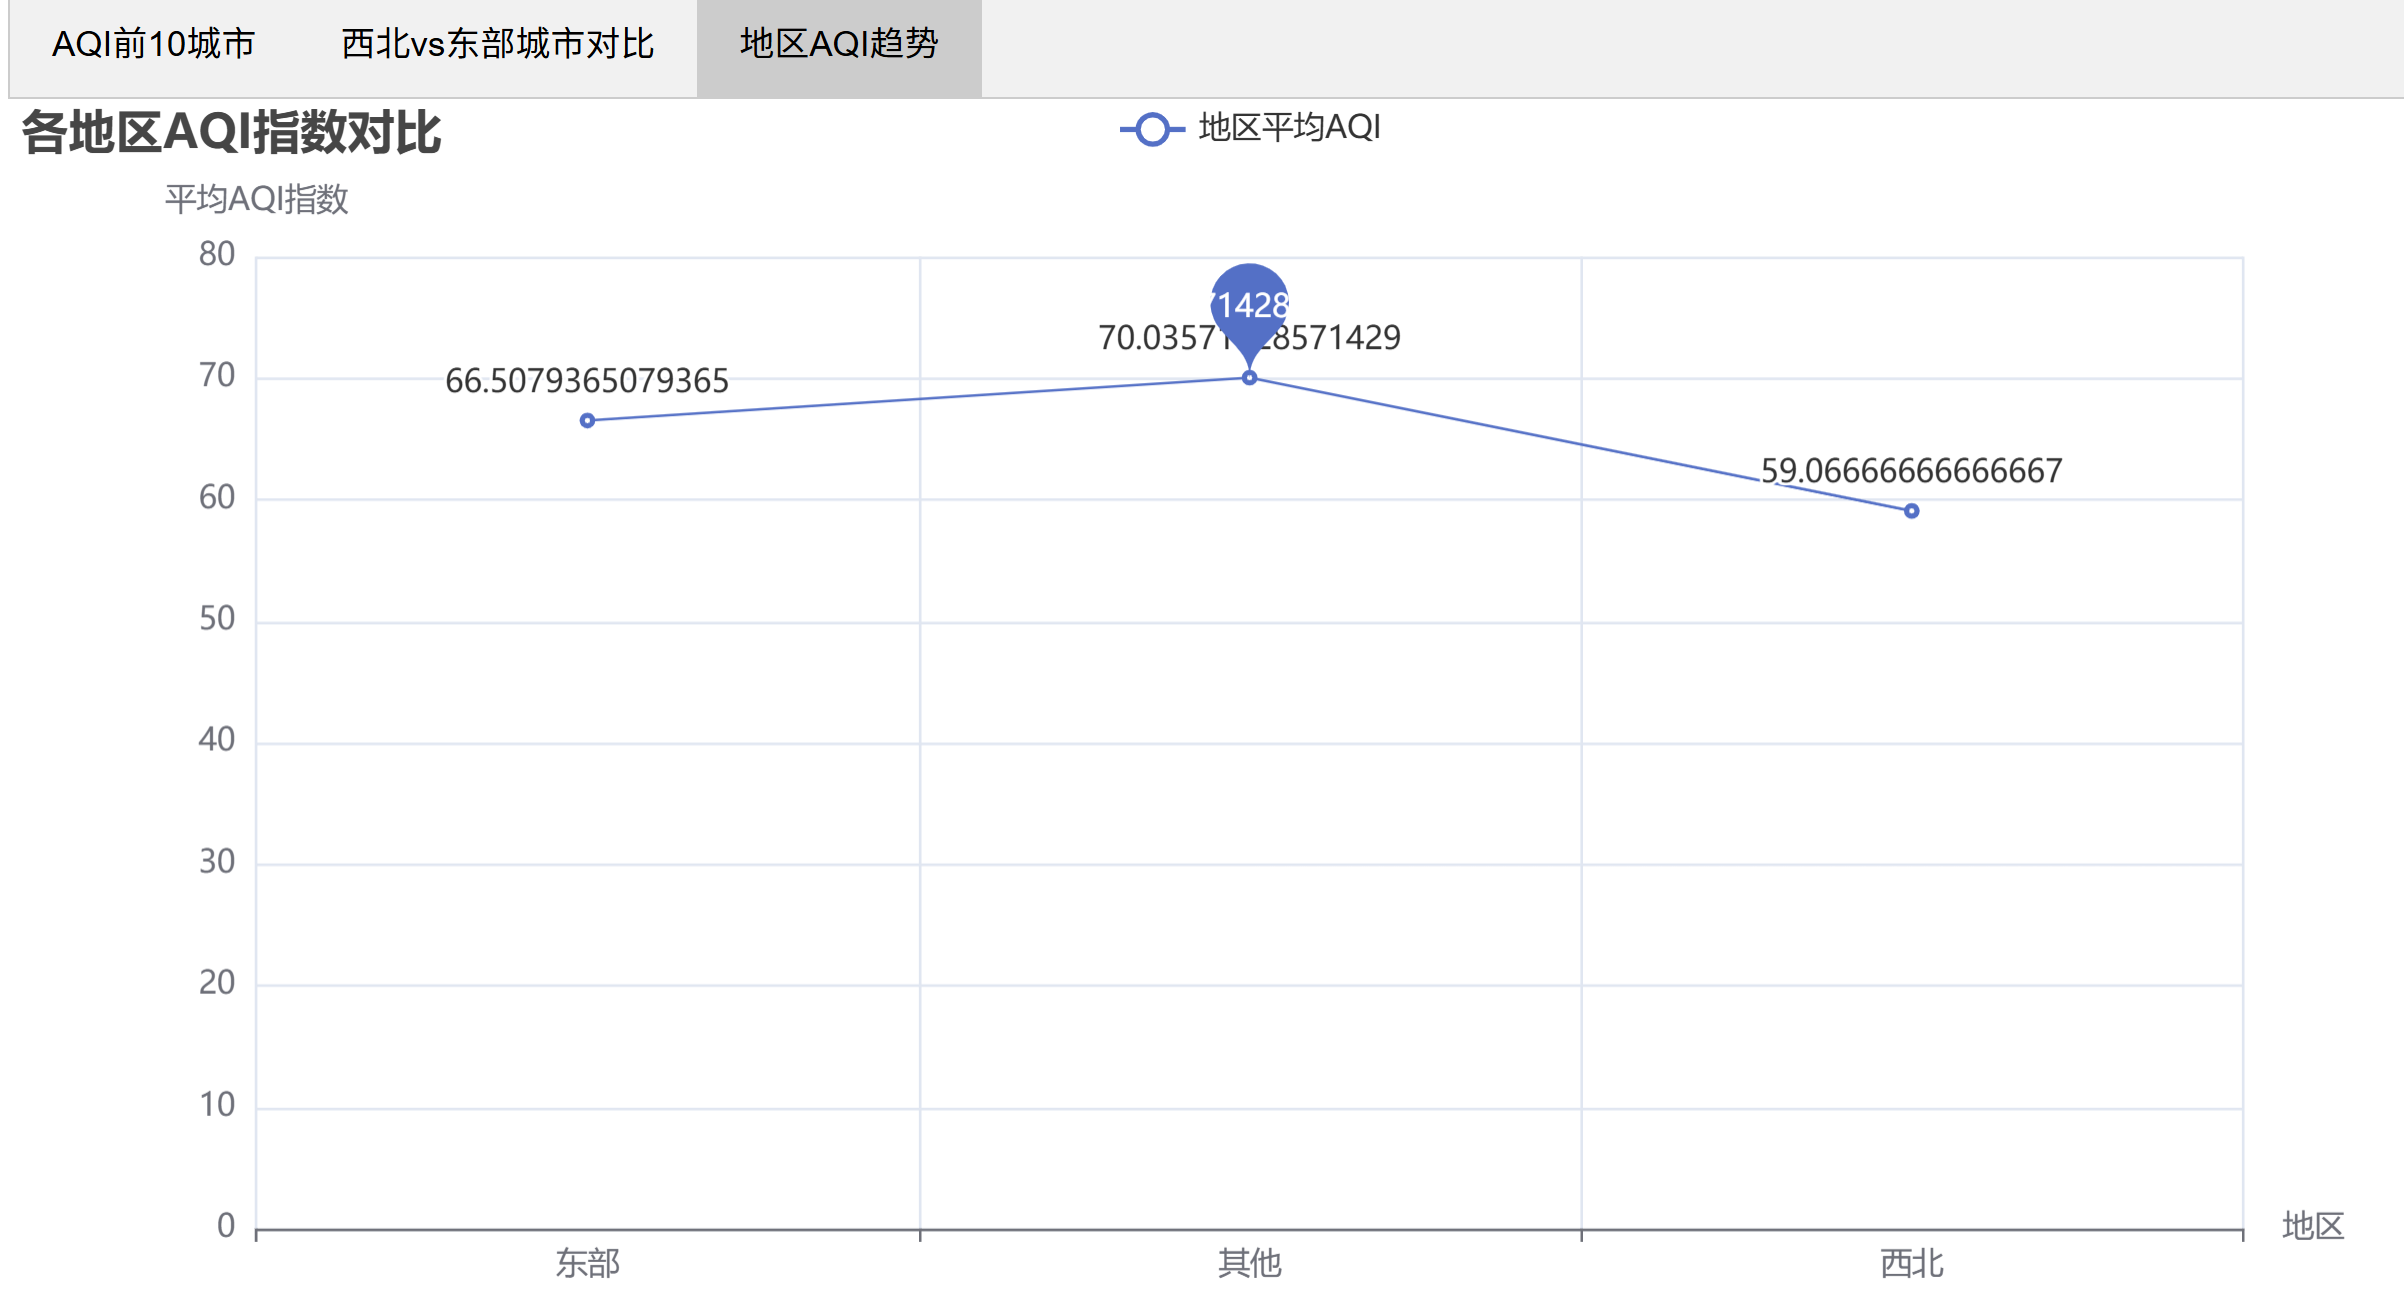This screenshot has height=1308, width=2404.
Task: Click the 66.5079365079365 data label
Action: coord(587,381)
